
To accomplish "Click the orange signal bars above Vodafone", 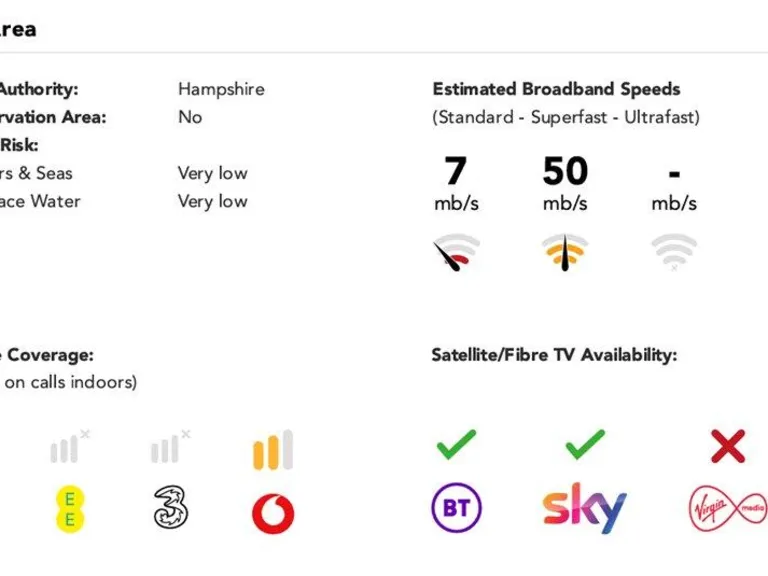I will point(273,451).
